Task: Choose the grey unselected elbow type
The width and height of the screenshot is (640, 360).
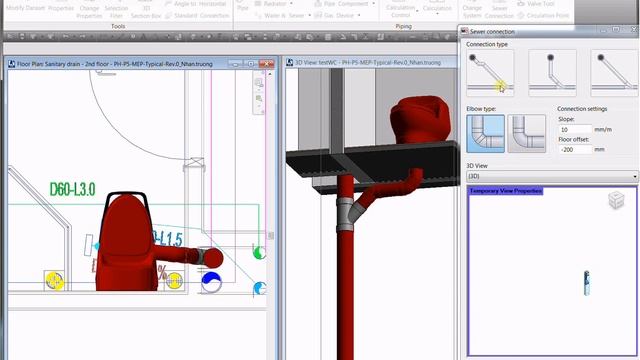Action: [527, 133]
